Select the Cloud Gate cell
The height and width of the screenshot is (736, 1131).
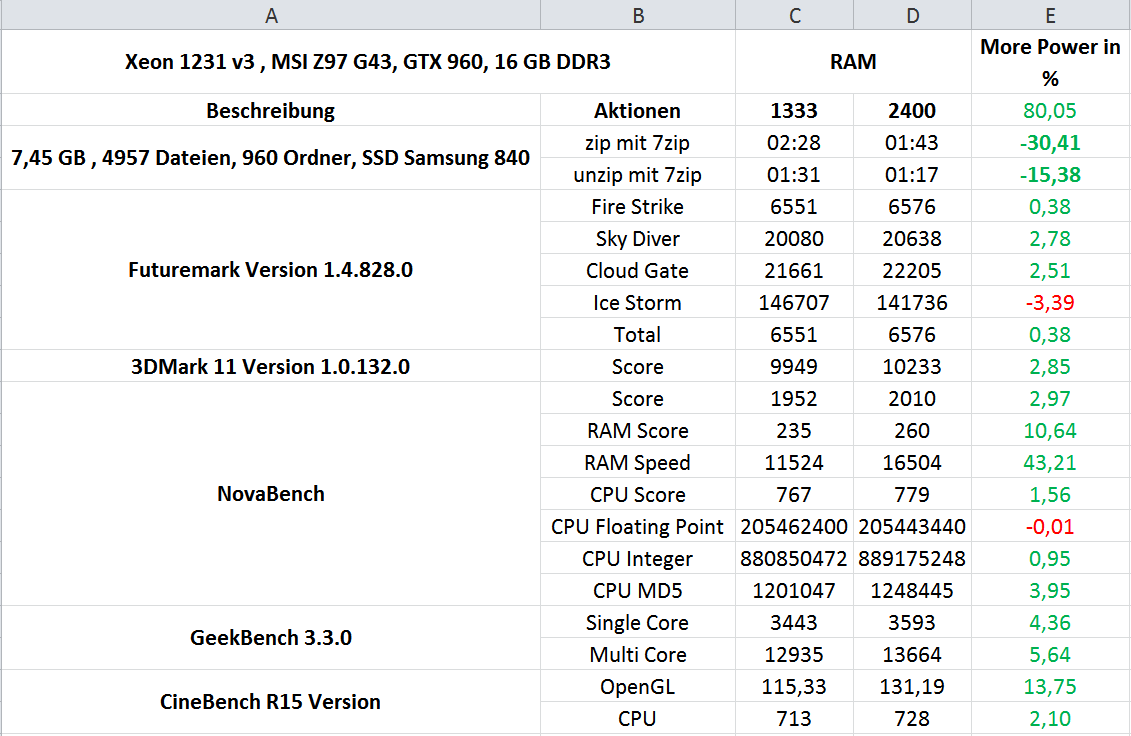pyautogui.click(x=638, y=271)
